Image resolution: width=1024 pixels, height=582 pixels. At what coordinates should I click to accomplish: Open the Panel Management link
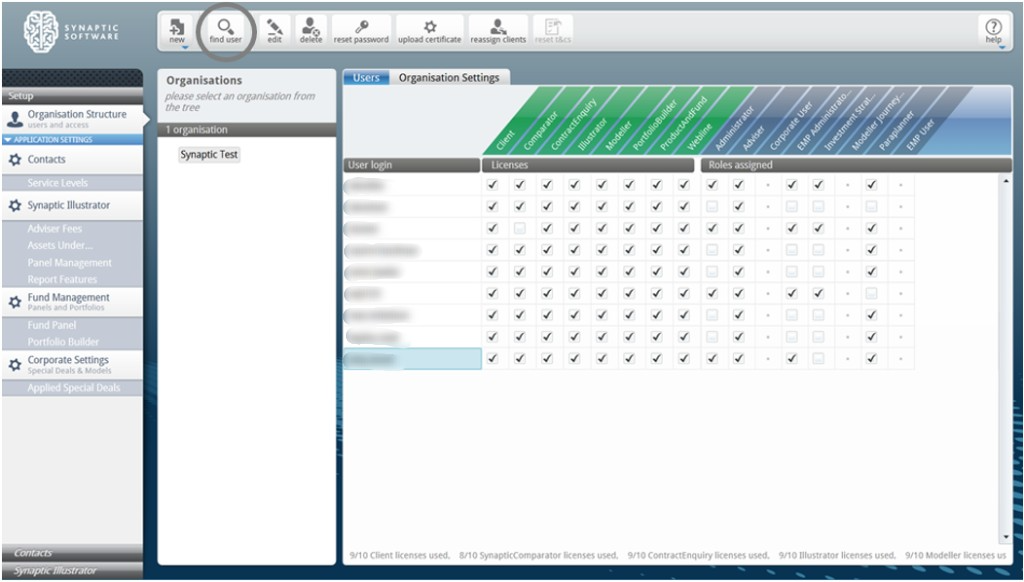click(69, 263)
